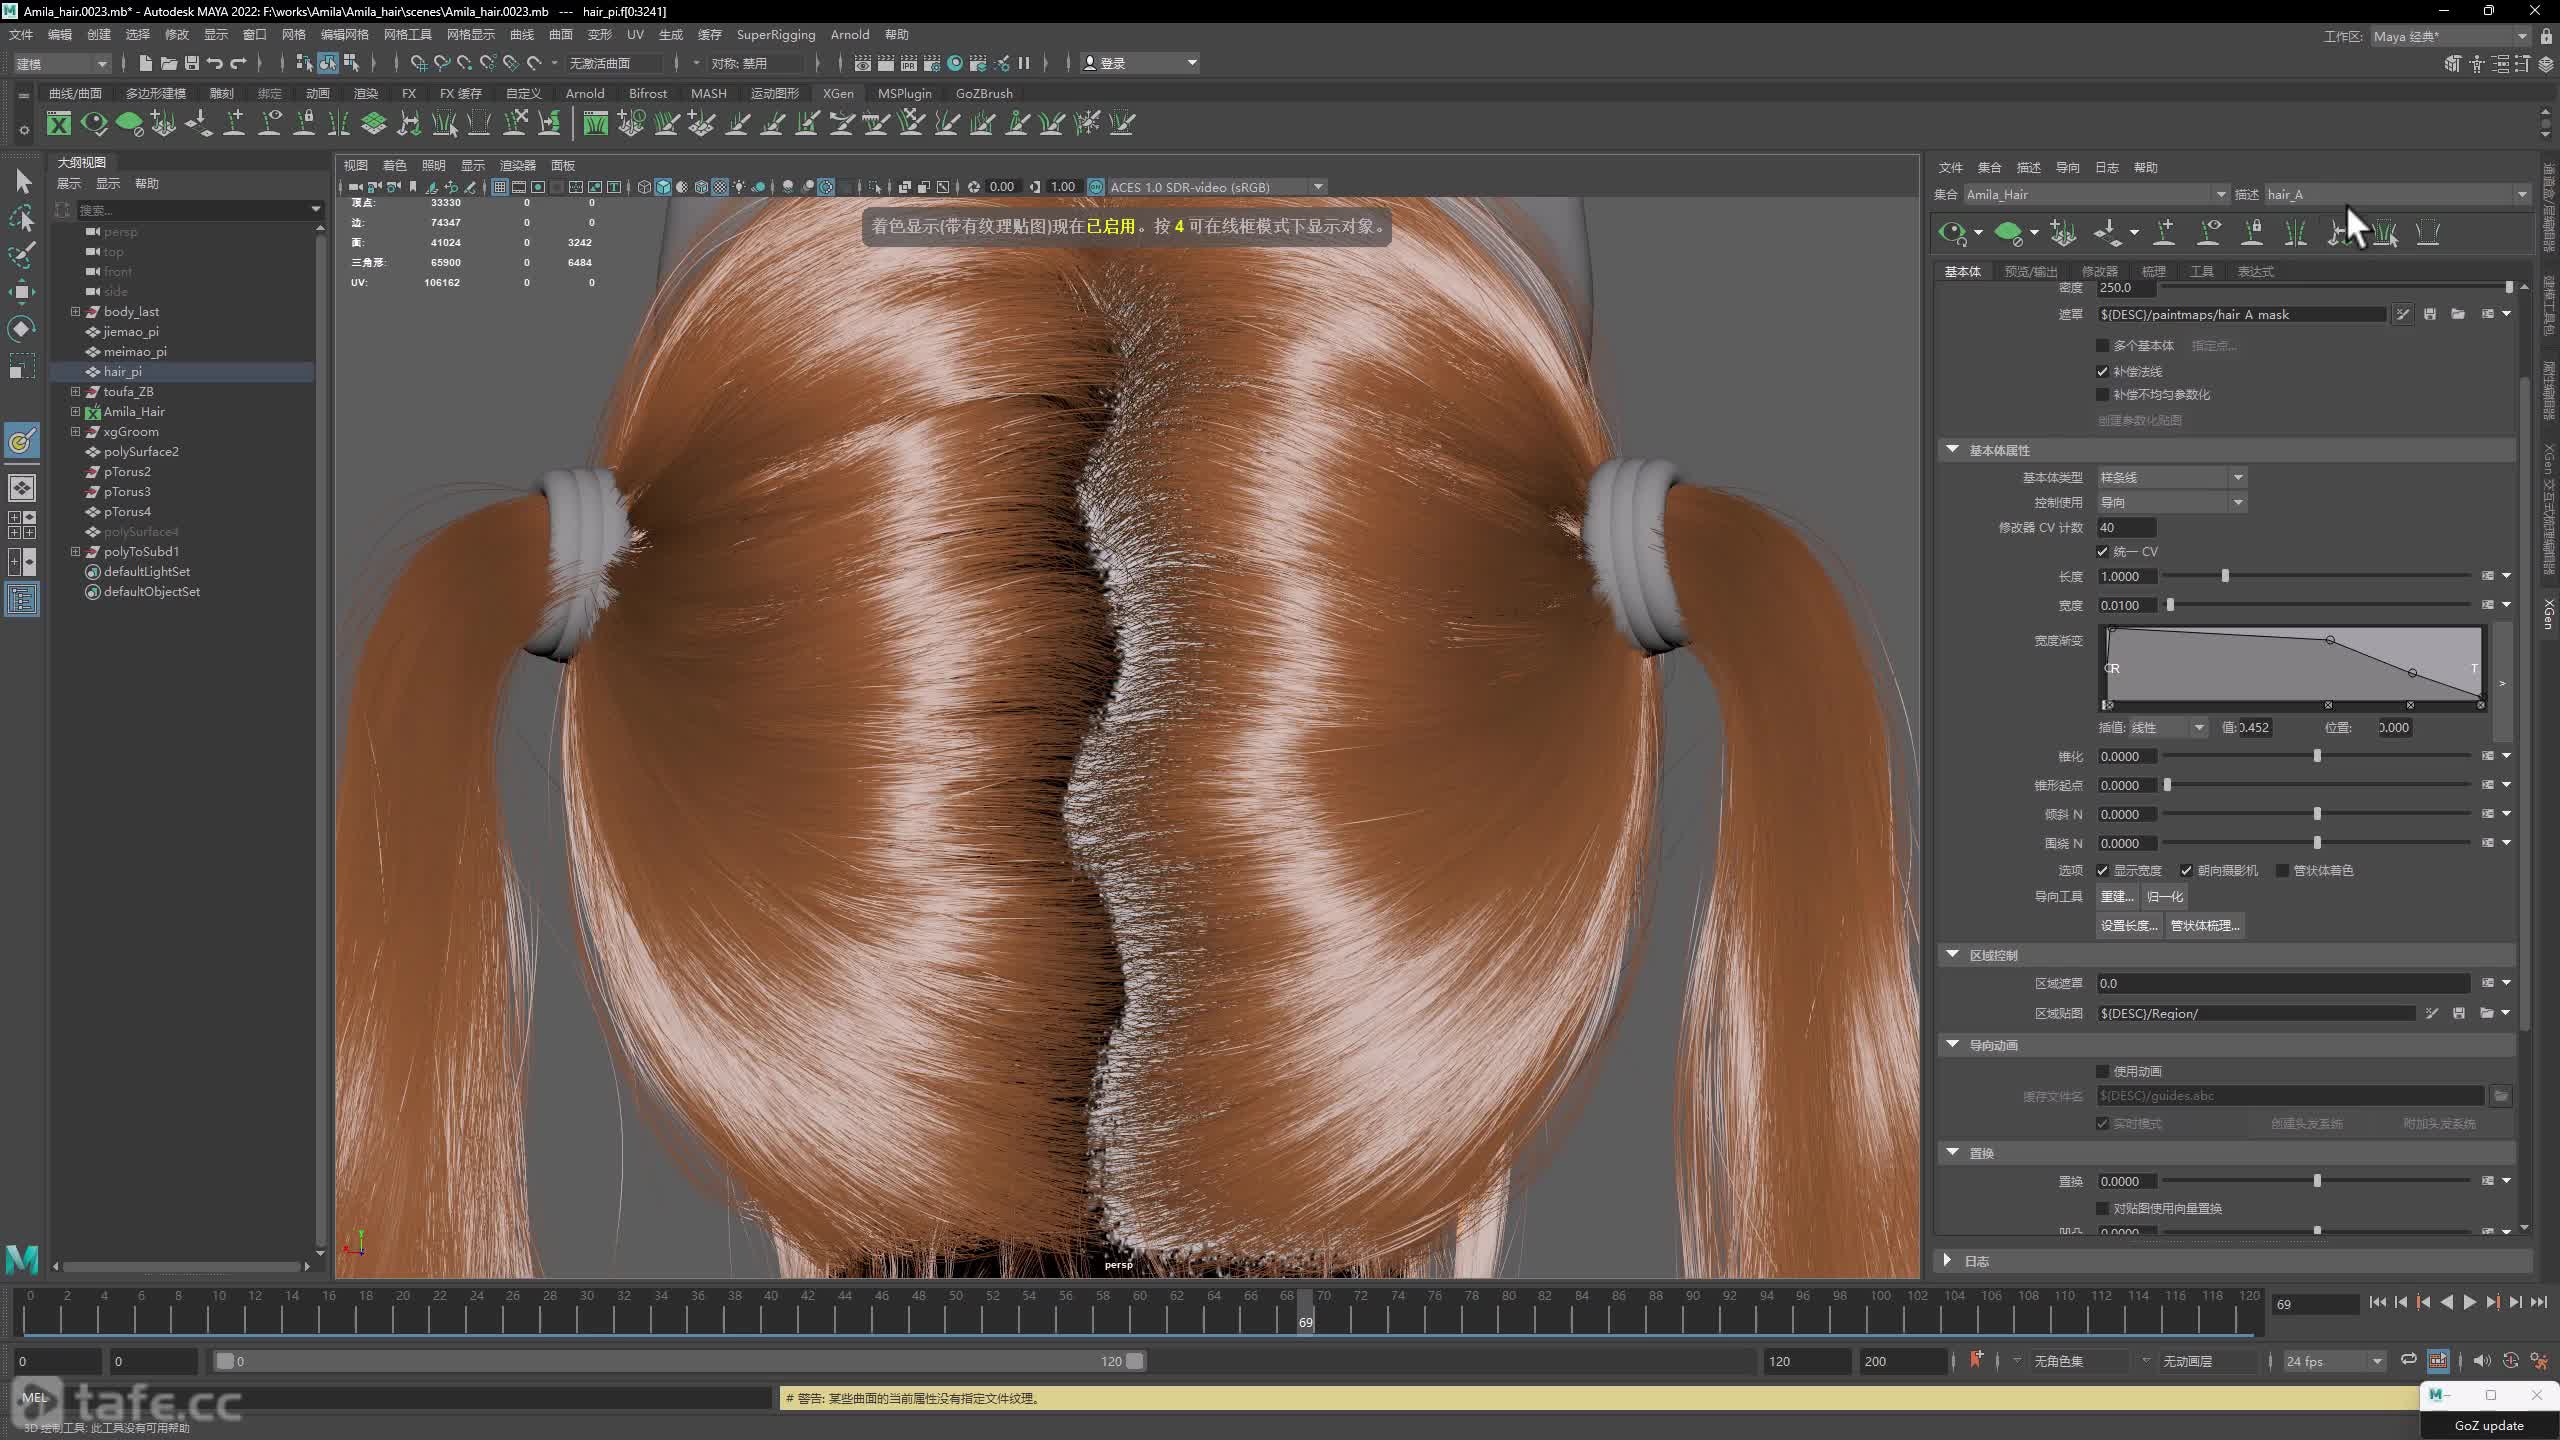
Task: Toggle the 使用动画 checkbox
Action: point(2102,1071)
